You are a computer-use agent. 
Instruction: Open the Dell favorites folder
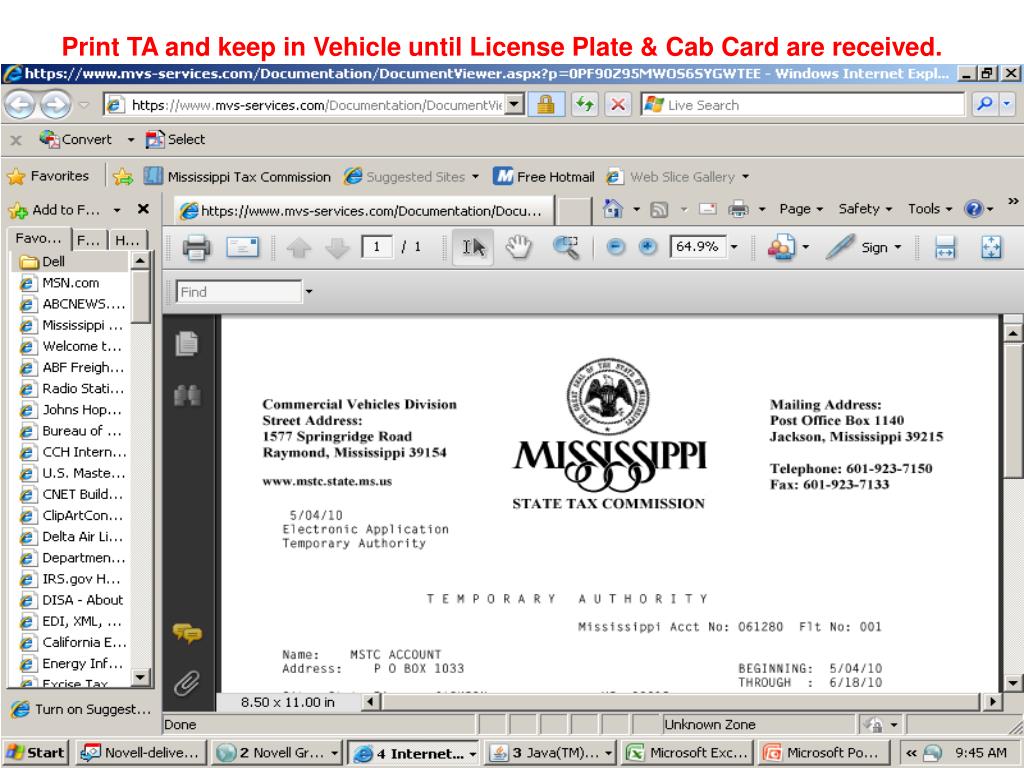(x=43, y=262)
